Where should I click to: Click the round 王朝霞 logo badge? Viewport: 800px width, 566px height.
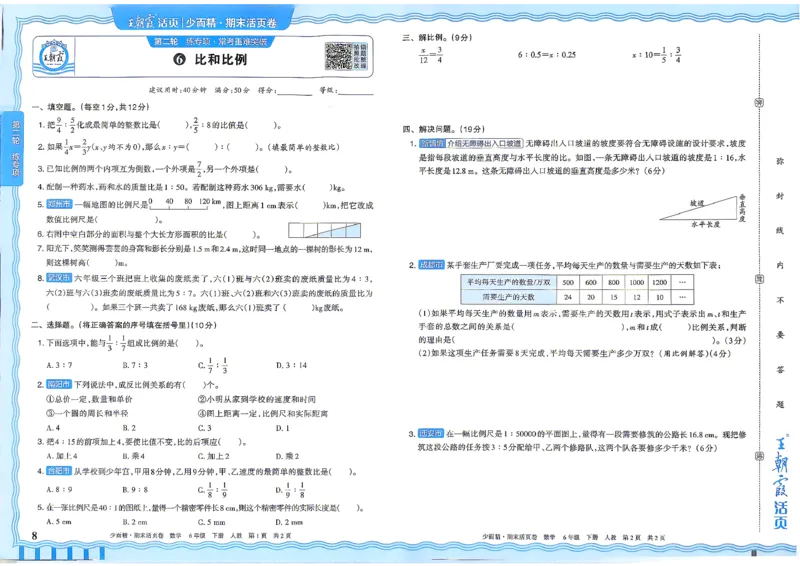point(54,56)
